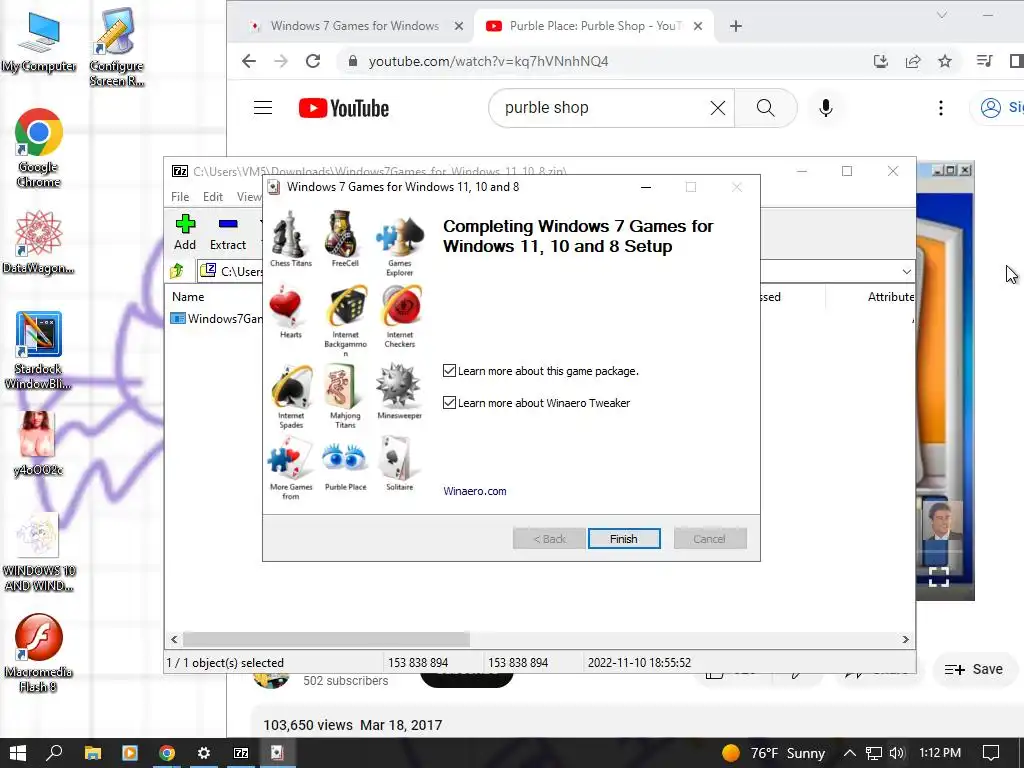Screen dimensions: 1024x768
Task: Click the Purble Place eyes icon
Action: 345,458
